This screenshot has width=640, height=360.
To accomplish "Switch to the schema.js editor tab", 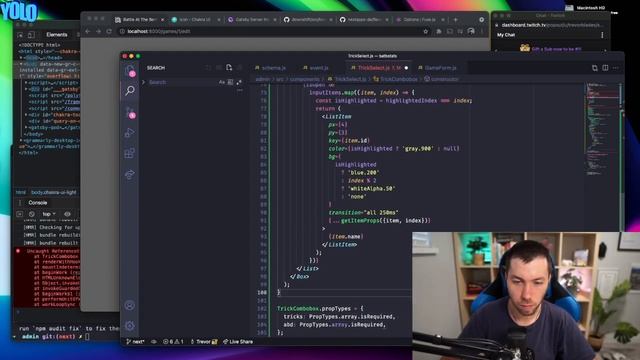I will [270, 68].
